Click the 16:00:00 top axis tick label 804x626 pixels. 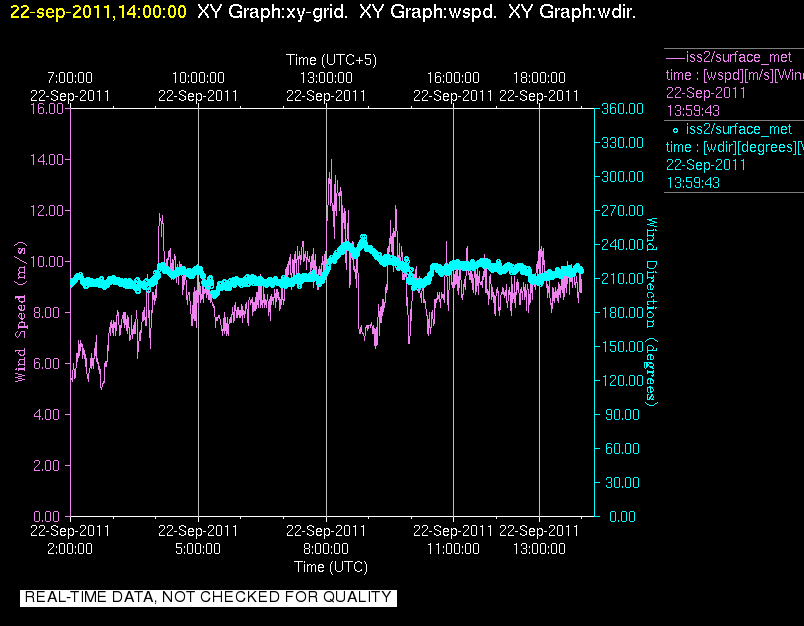point(453,78)
